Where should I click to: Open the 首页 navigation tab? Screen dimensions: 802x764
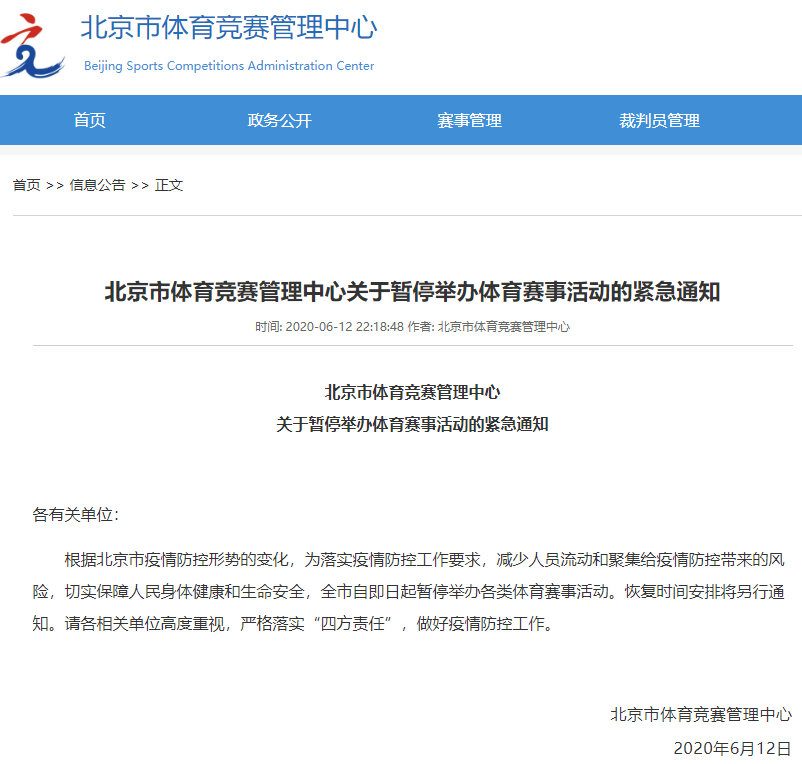[90, 120]
